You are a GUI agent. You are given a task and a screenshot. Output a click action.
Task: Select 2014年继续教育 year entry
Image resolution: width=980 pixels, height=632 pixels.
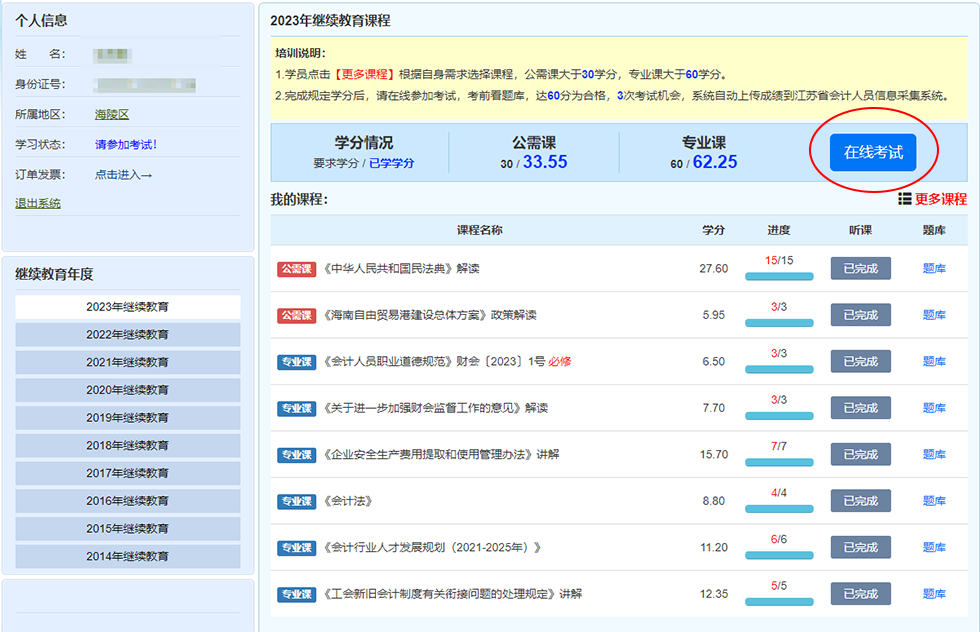[x=127, y=556]
